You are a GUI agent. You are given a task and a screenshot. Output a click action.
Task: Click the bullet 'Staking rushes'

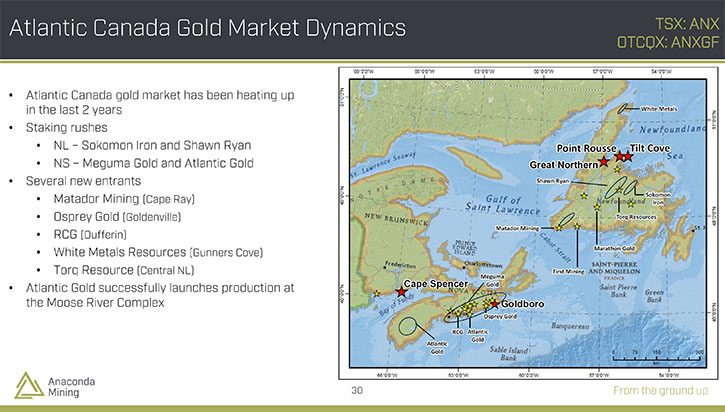(x=67, y=128)
